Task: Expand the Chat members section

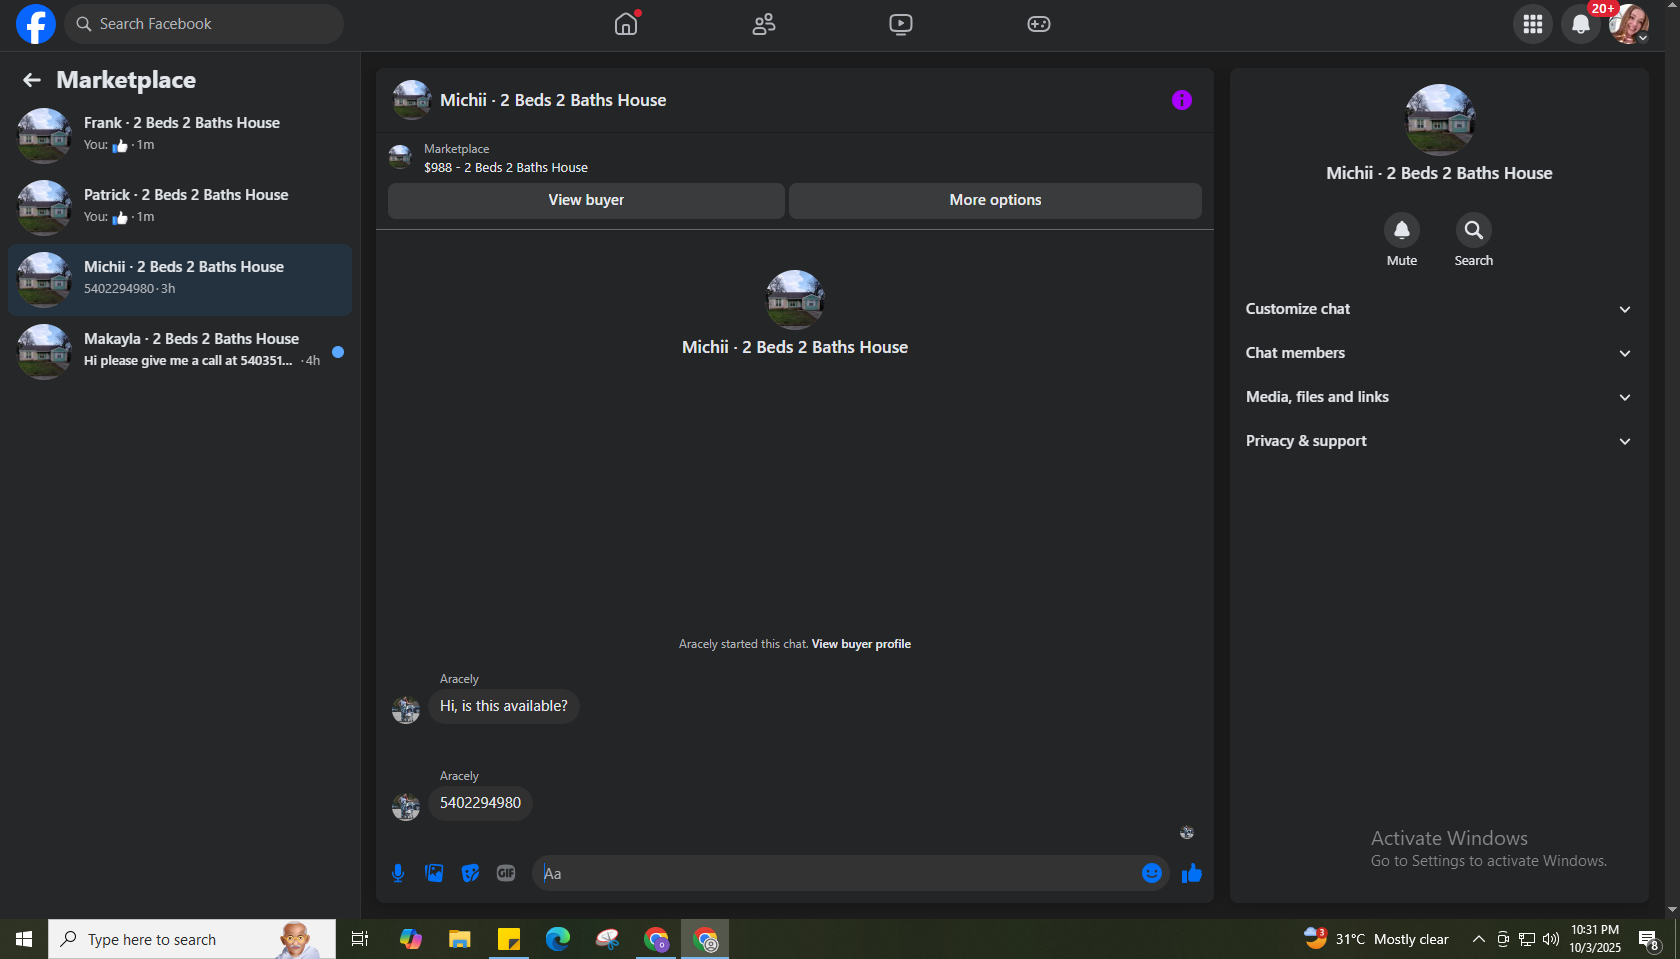Action: pos(1439,353)
